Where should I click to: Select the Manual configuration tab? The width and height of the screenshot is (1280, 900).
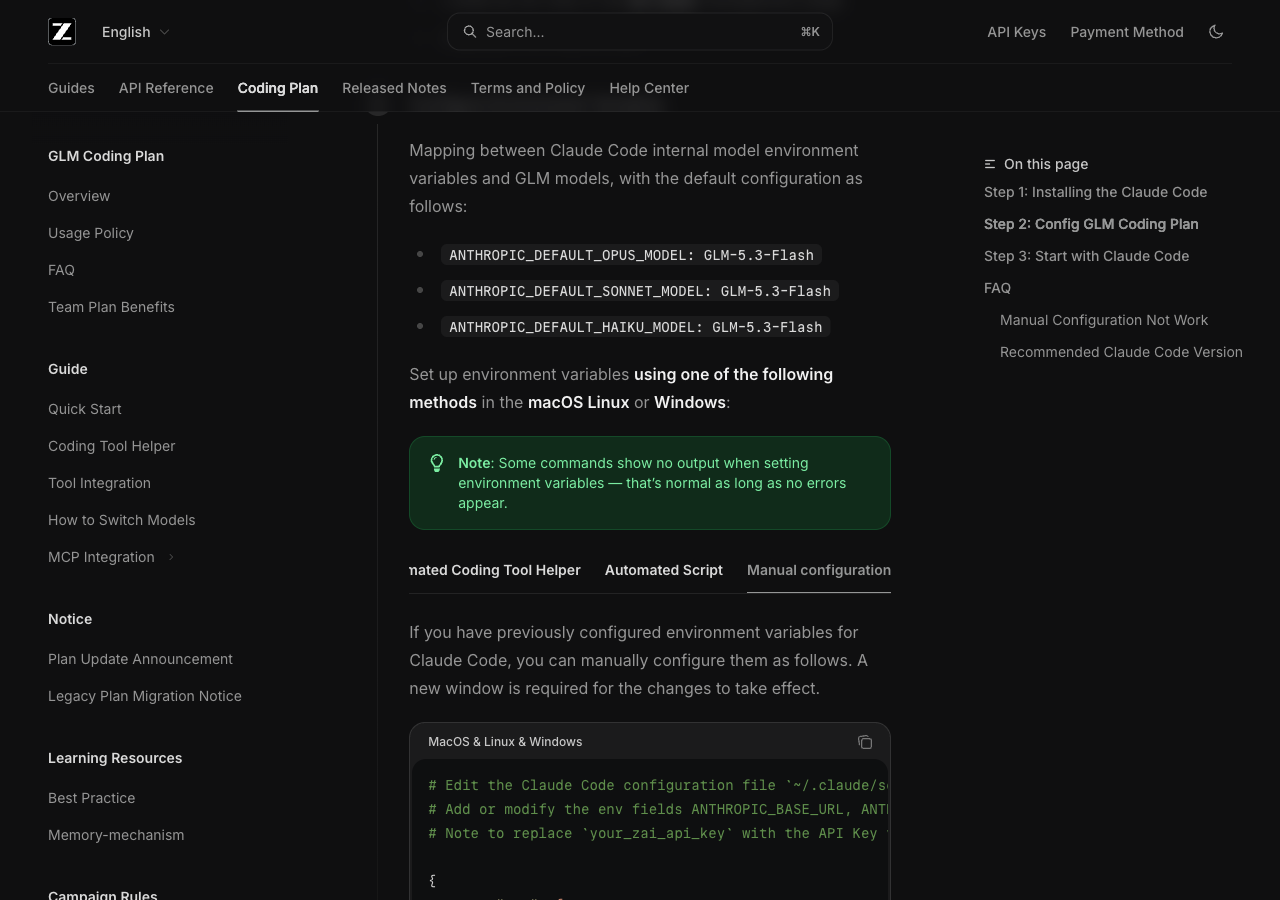point(819,570)
